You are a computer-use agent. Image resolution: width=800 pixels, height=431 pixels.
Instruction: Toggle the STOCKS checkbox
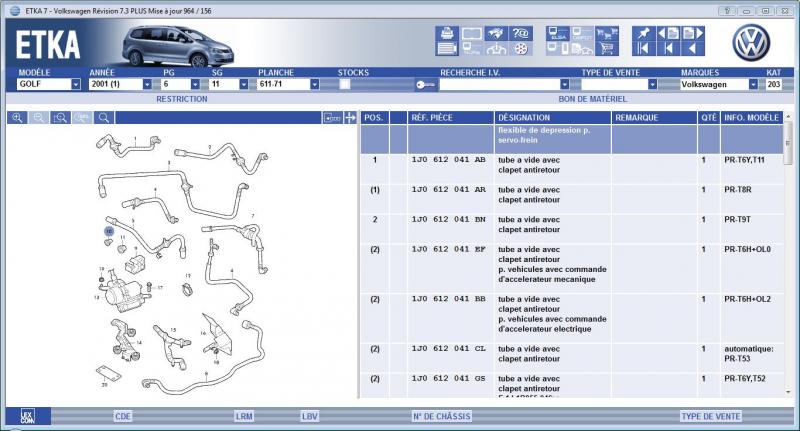pos(345,84)
